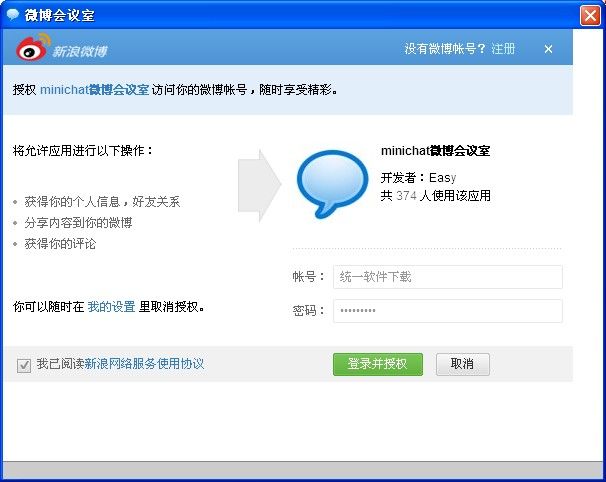
Task: Click the green 登录并授权 button
Action: pos(378,364)
